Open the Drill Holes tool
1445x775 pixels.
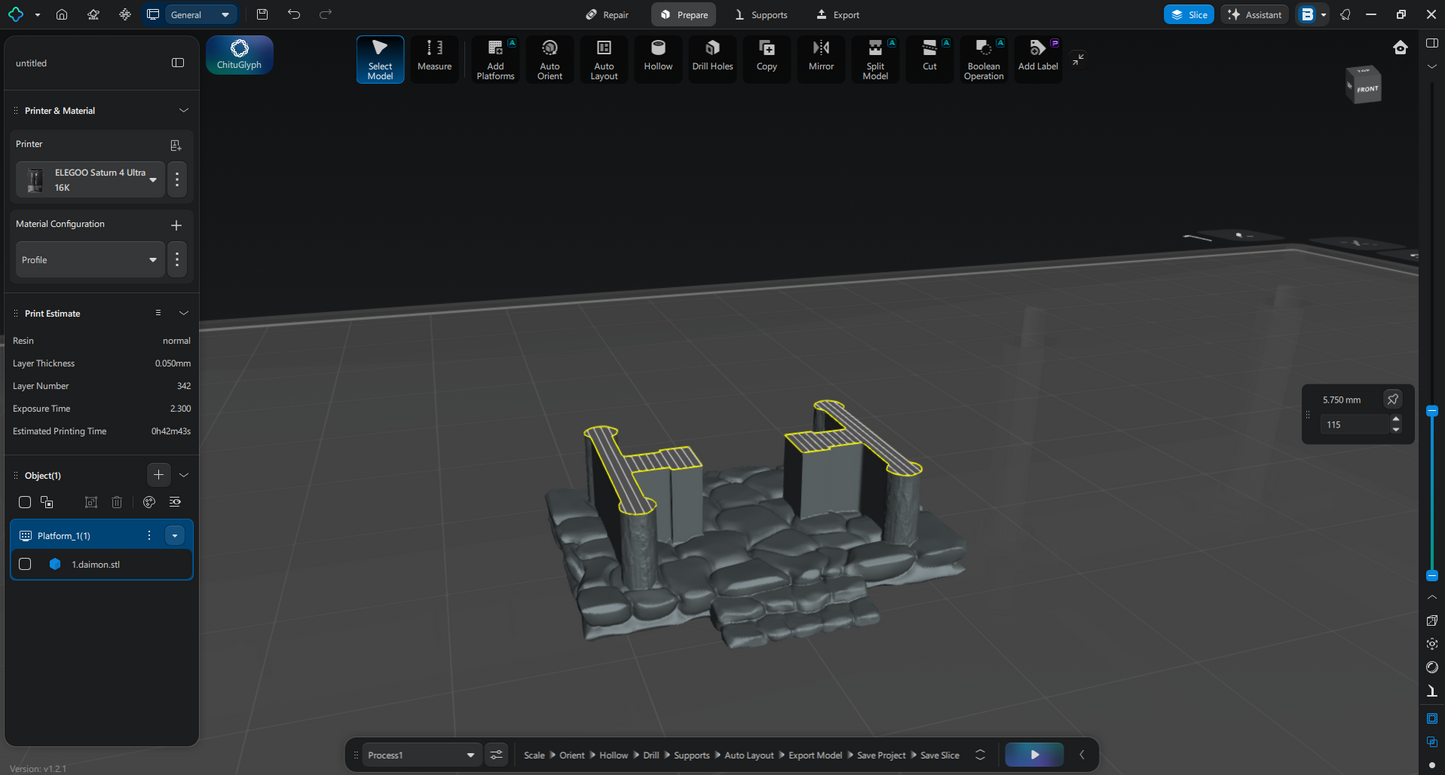(713, 60)
